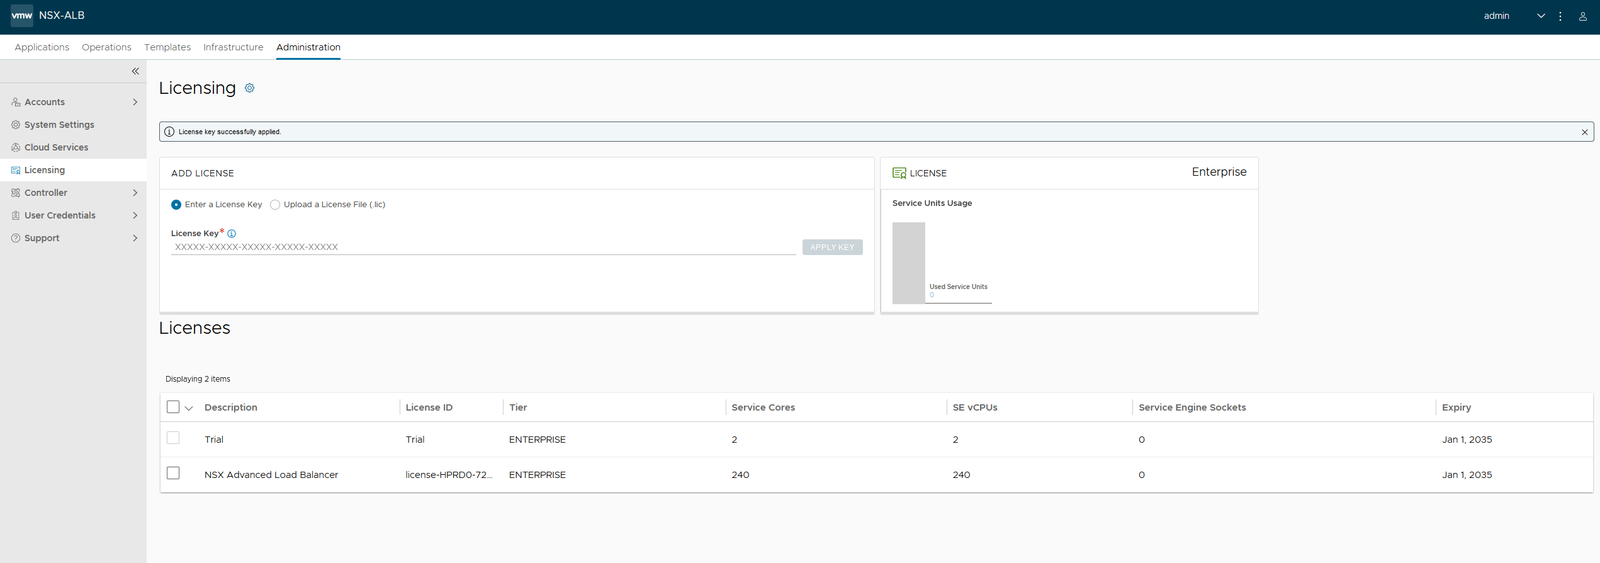1600x563 pixels.
Task: Sort by Description column header
Action: (x=231, y=407)
